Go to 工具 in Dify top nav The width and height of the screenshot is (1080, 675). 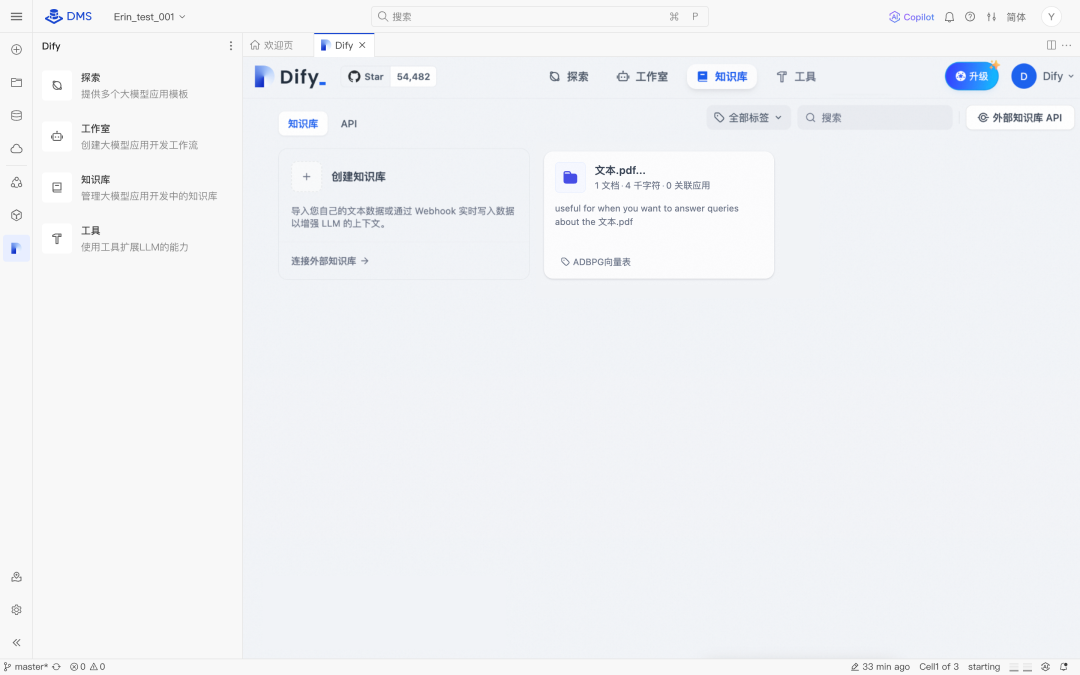[x=796, y=76]
